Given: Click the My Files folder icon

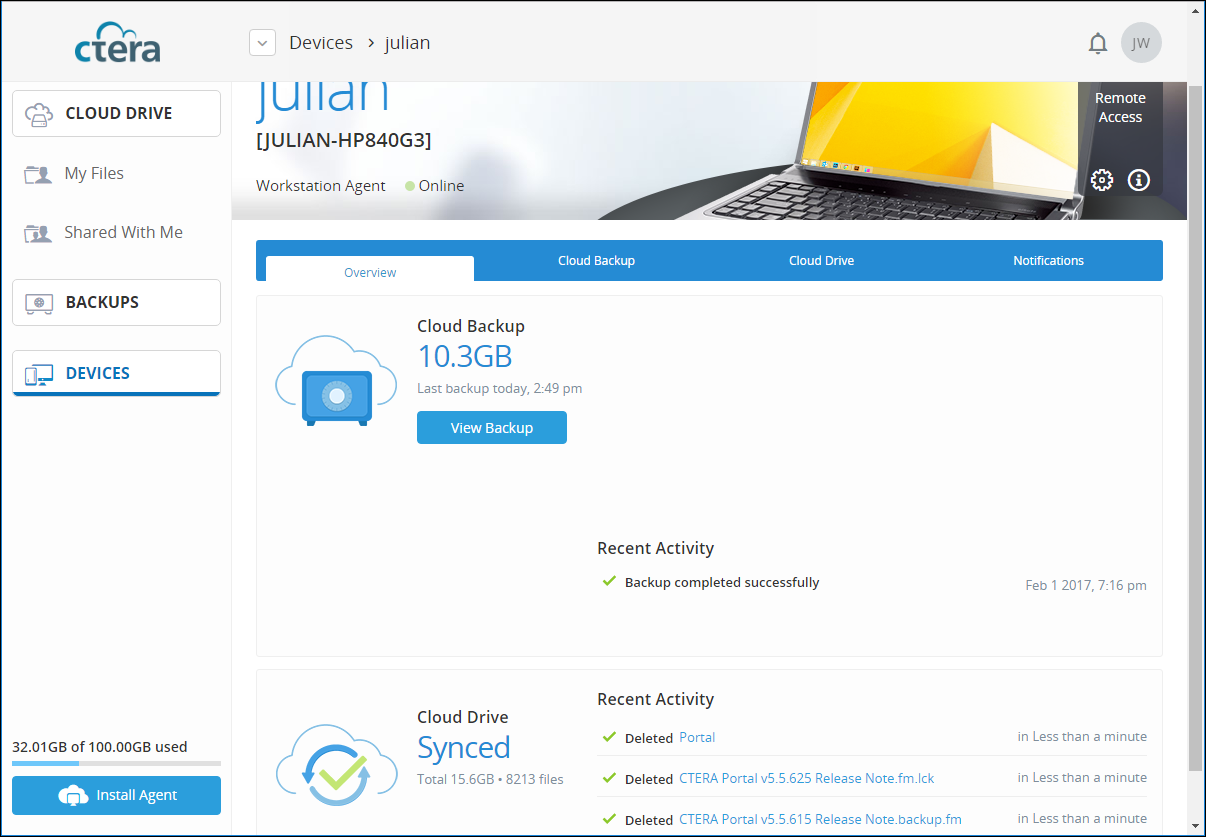Looking at the screenshot, I should pos(38,174).
